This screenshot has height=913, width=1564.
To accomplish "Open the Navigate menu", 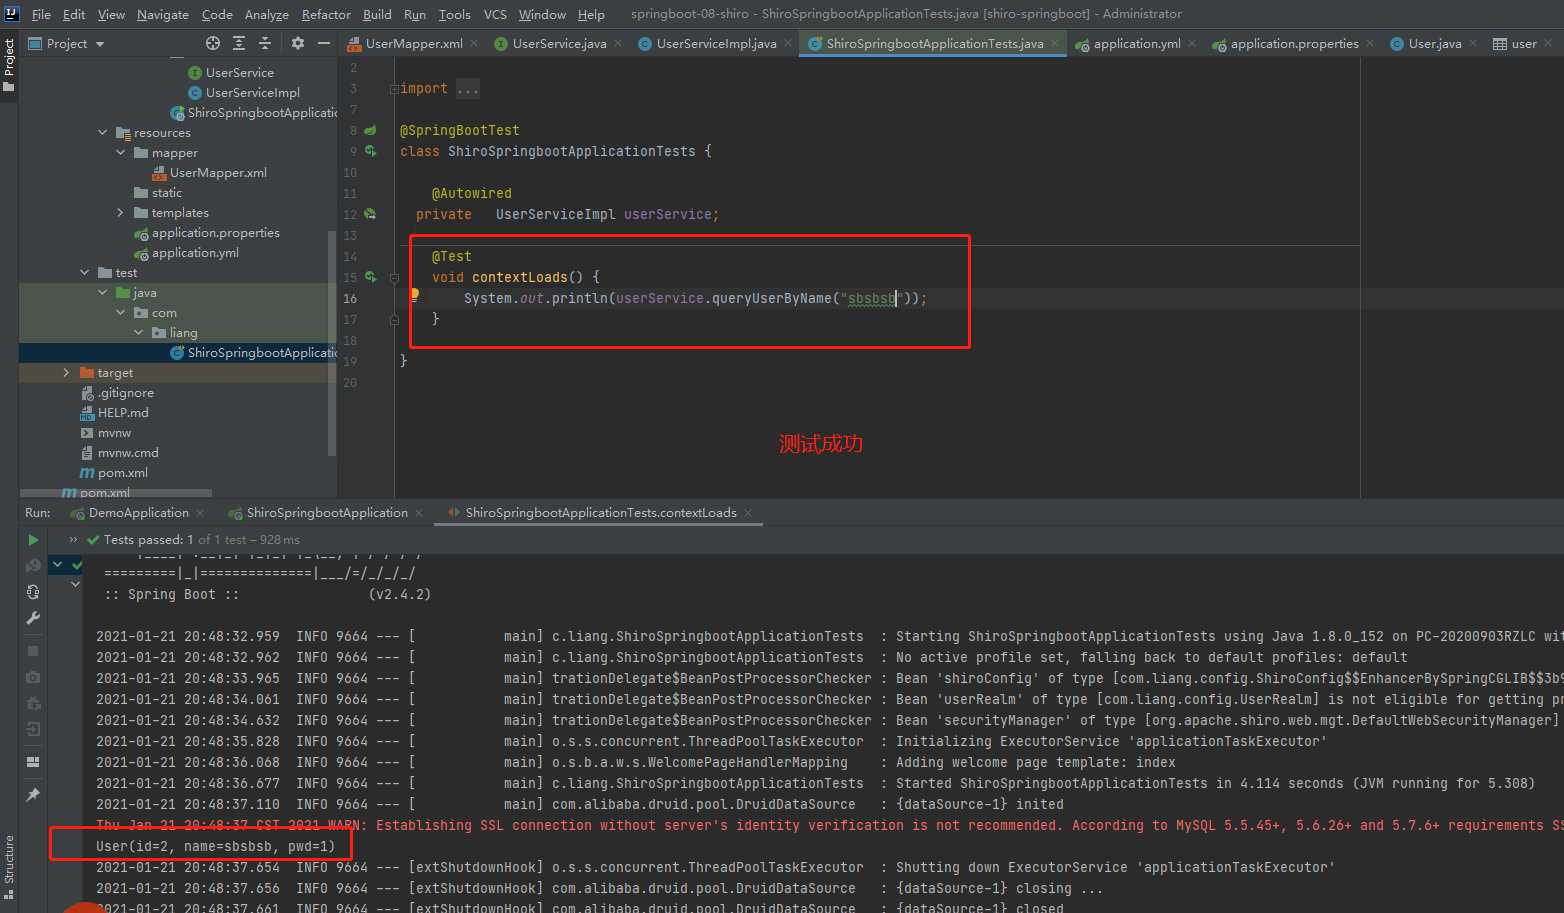I will point(163,14).
